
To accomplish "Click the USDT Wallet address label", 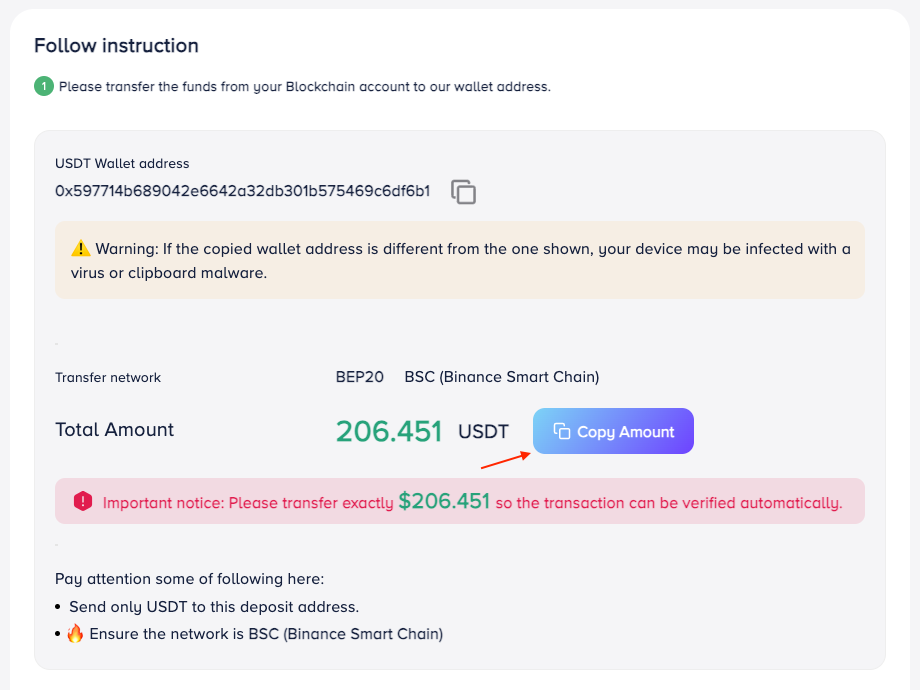I will click(x=122, y=163).
